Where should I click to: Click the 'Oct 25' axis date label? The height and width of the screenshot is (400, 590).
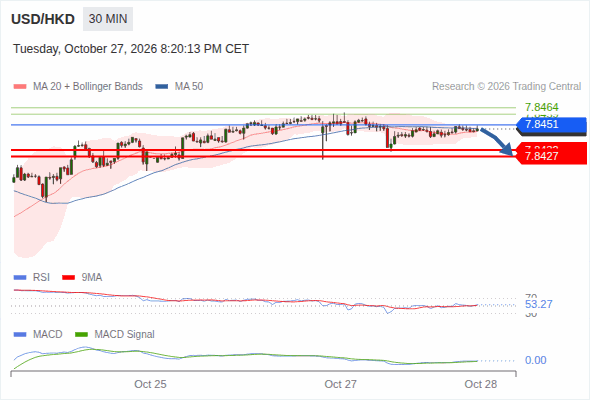(150, 384)
